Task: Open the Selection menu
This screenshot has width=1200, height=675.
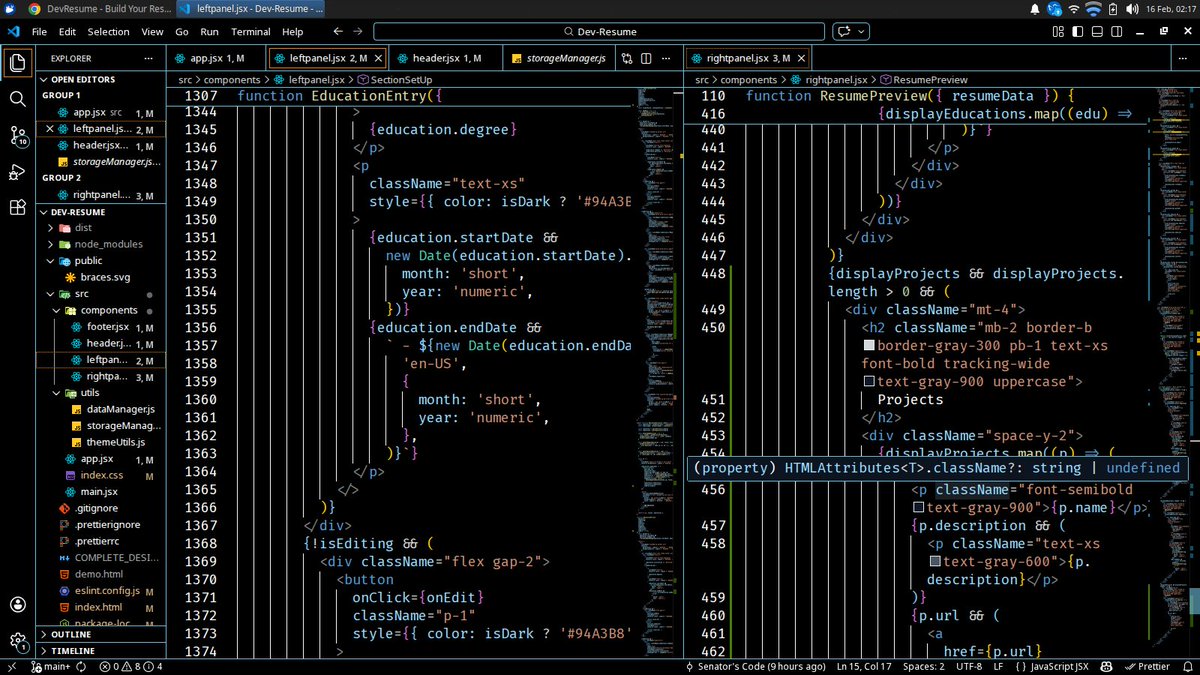Action: [x=108, y=31]
